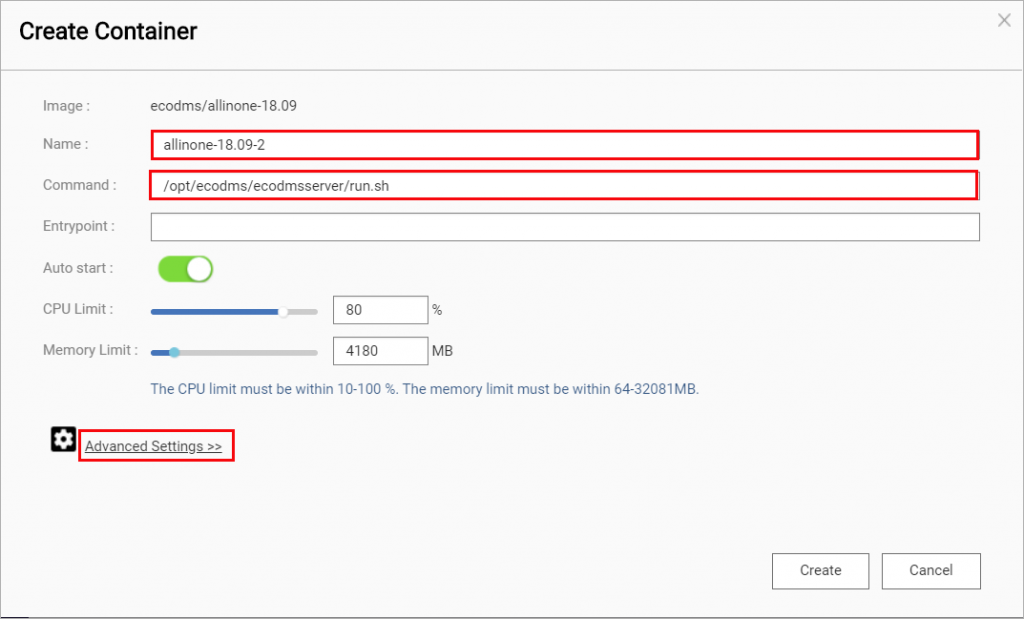Viewport: 1024px width, 619px height.
Task: Confirm with the Create button
Action: (820, 571)
